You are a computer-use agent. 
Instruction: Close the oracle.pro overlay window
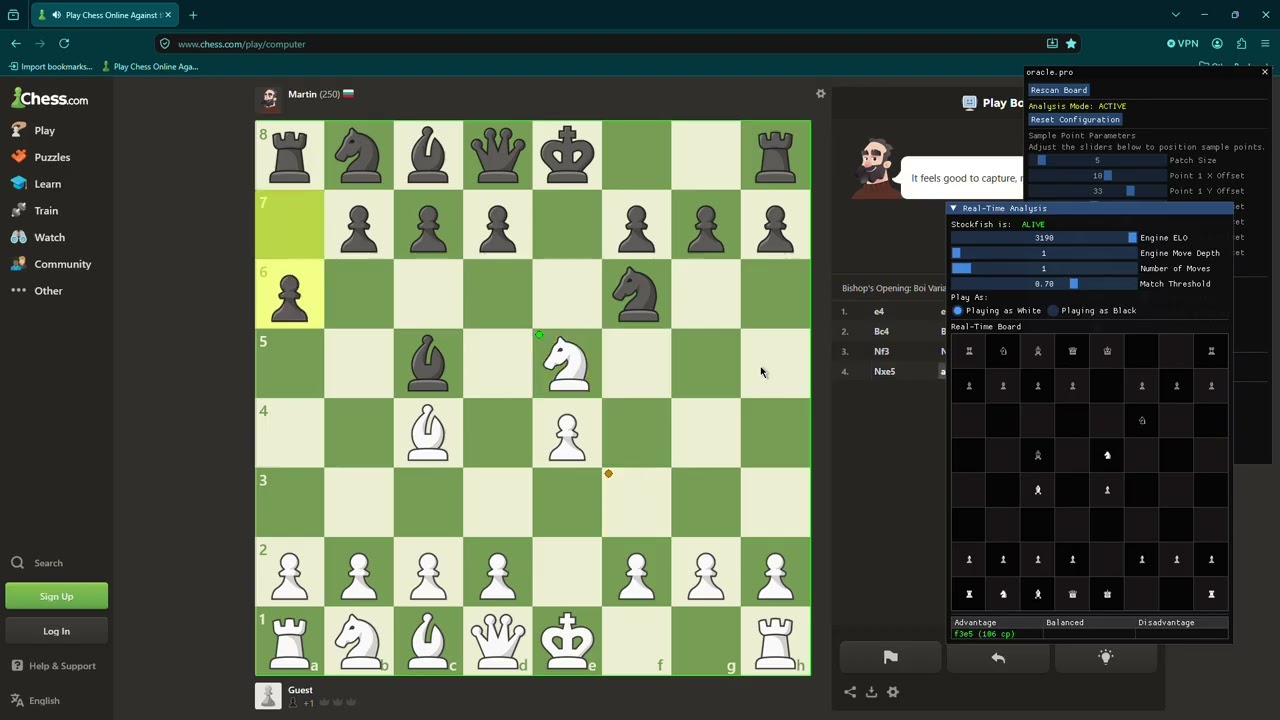1265,72
